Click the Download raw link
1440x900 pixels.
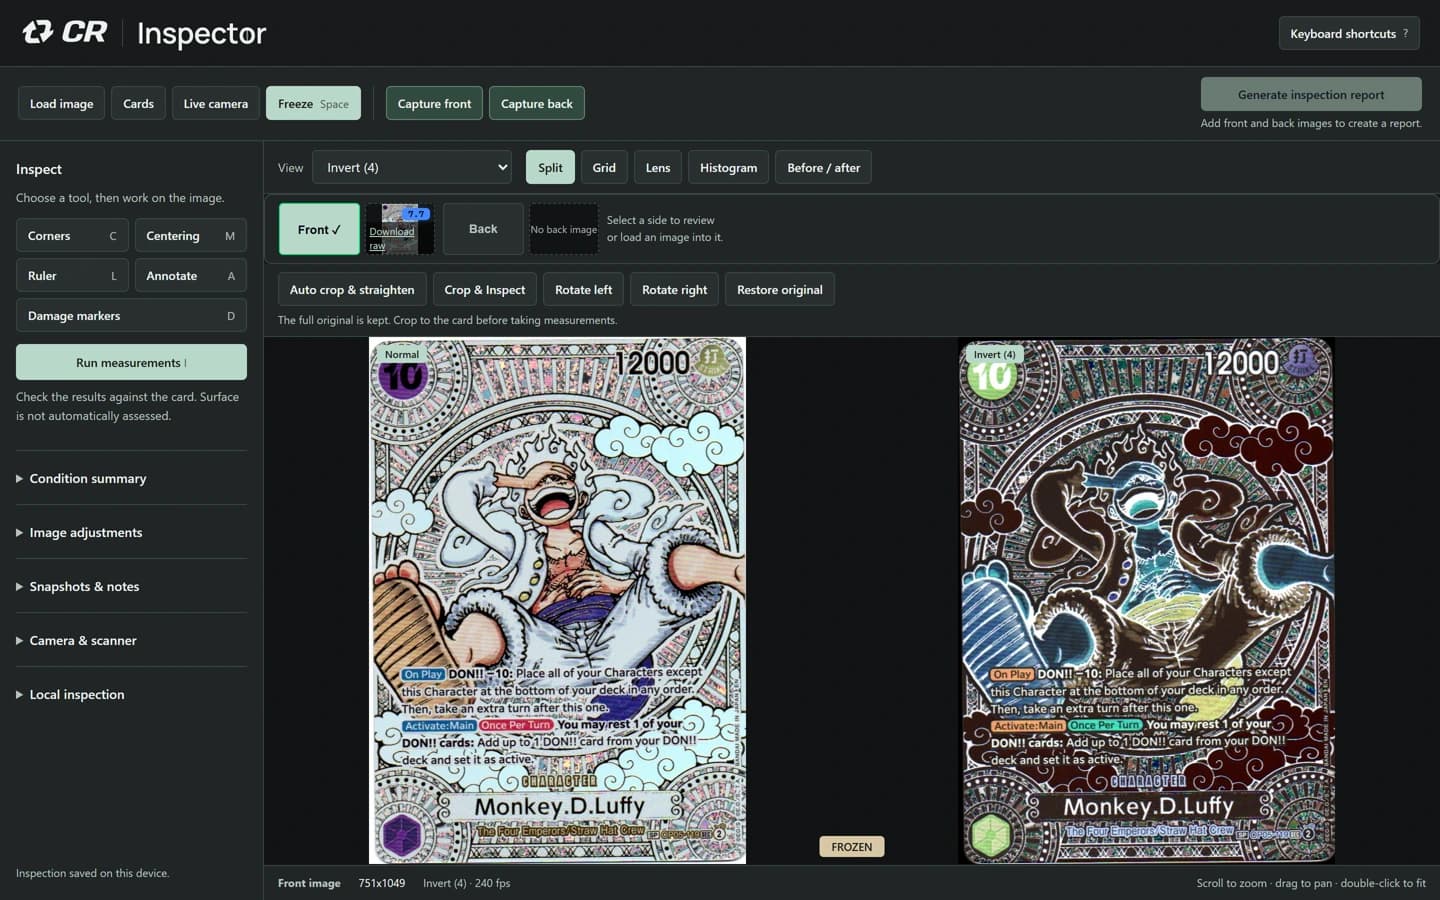(391, 238)
